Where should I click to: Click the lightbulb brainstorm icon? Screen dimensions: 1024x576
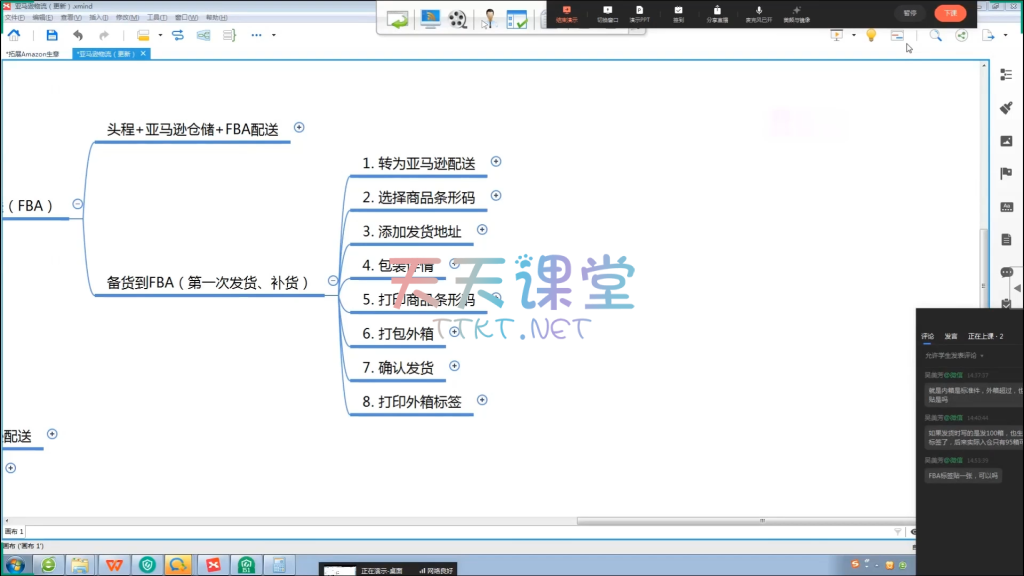pyautogui.click(x=871, y=35)
